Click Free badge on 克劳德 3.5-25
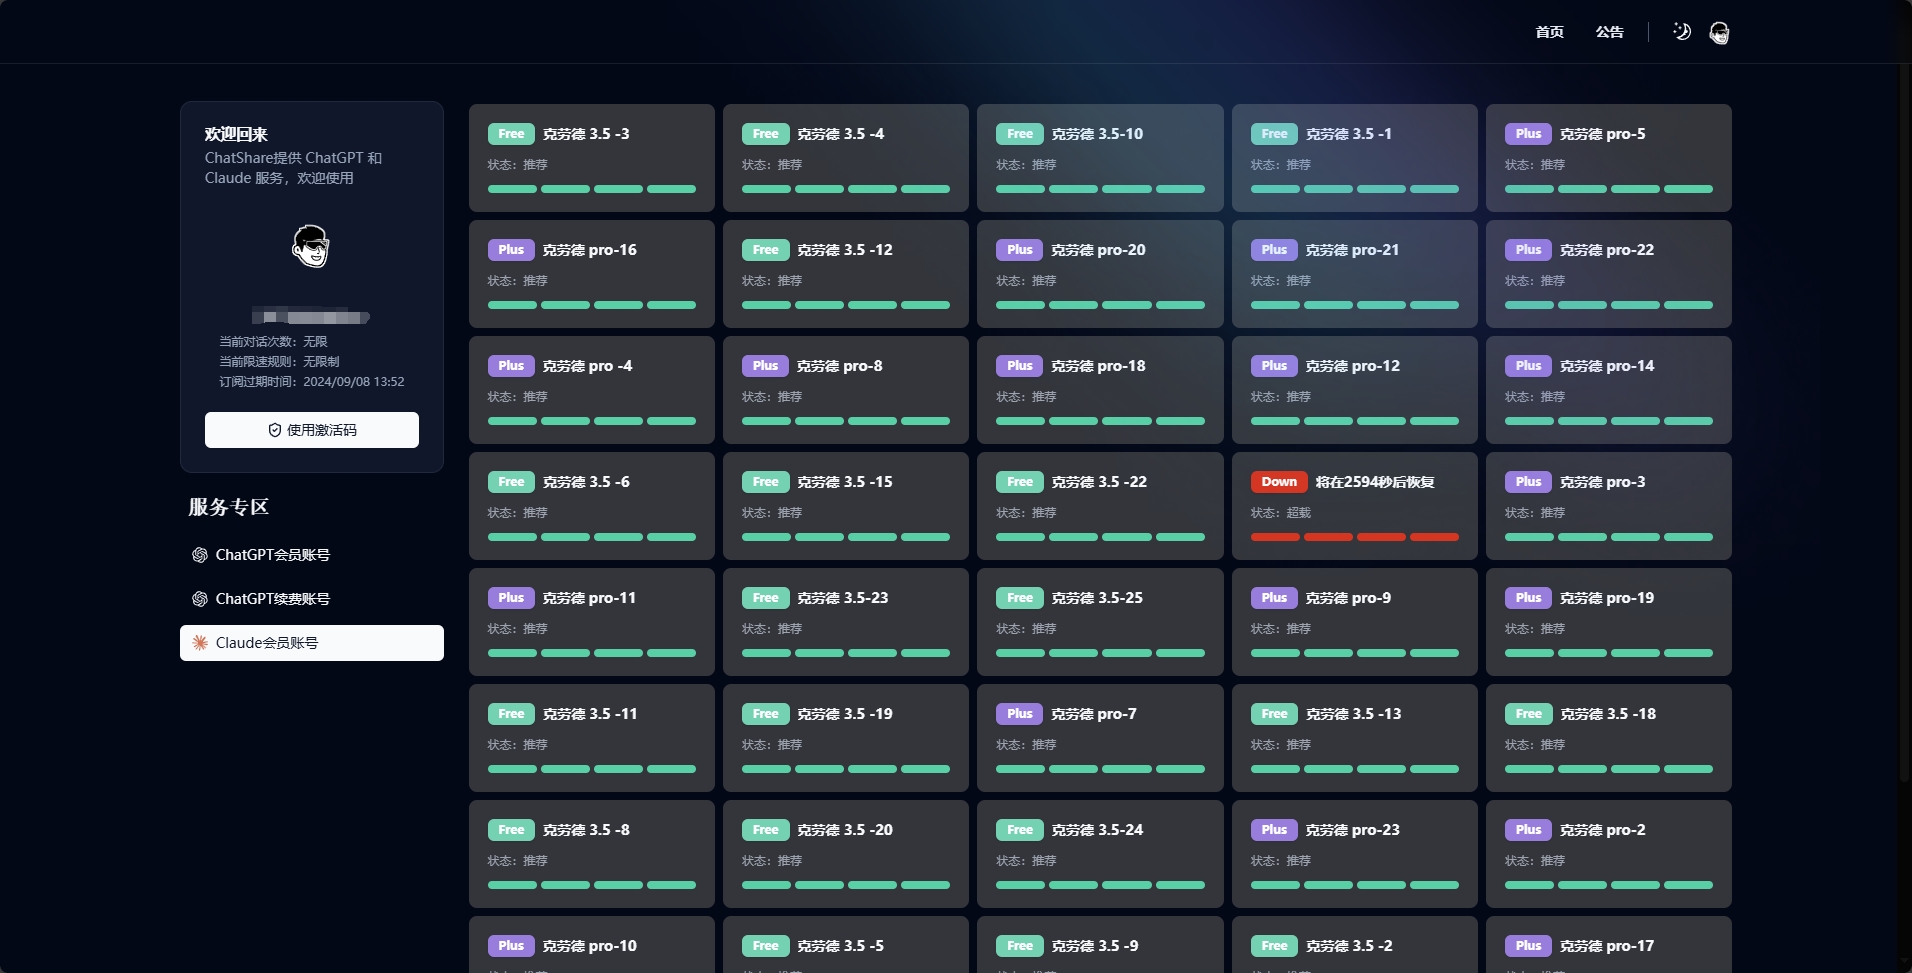This screenshot has height=973, width=1912. click(1020, 598)
